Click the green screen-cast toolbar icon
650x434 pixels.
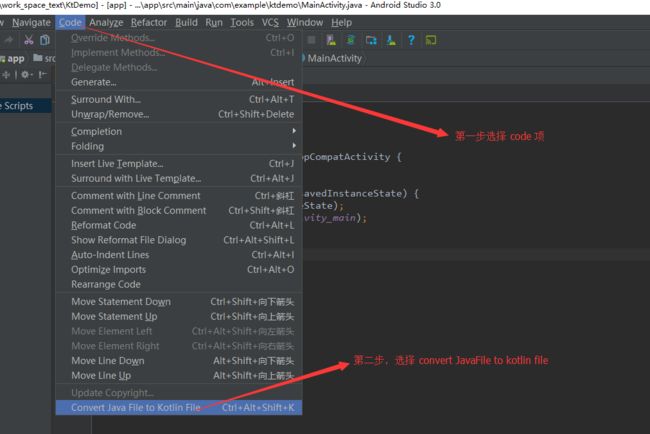(431, 40)
